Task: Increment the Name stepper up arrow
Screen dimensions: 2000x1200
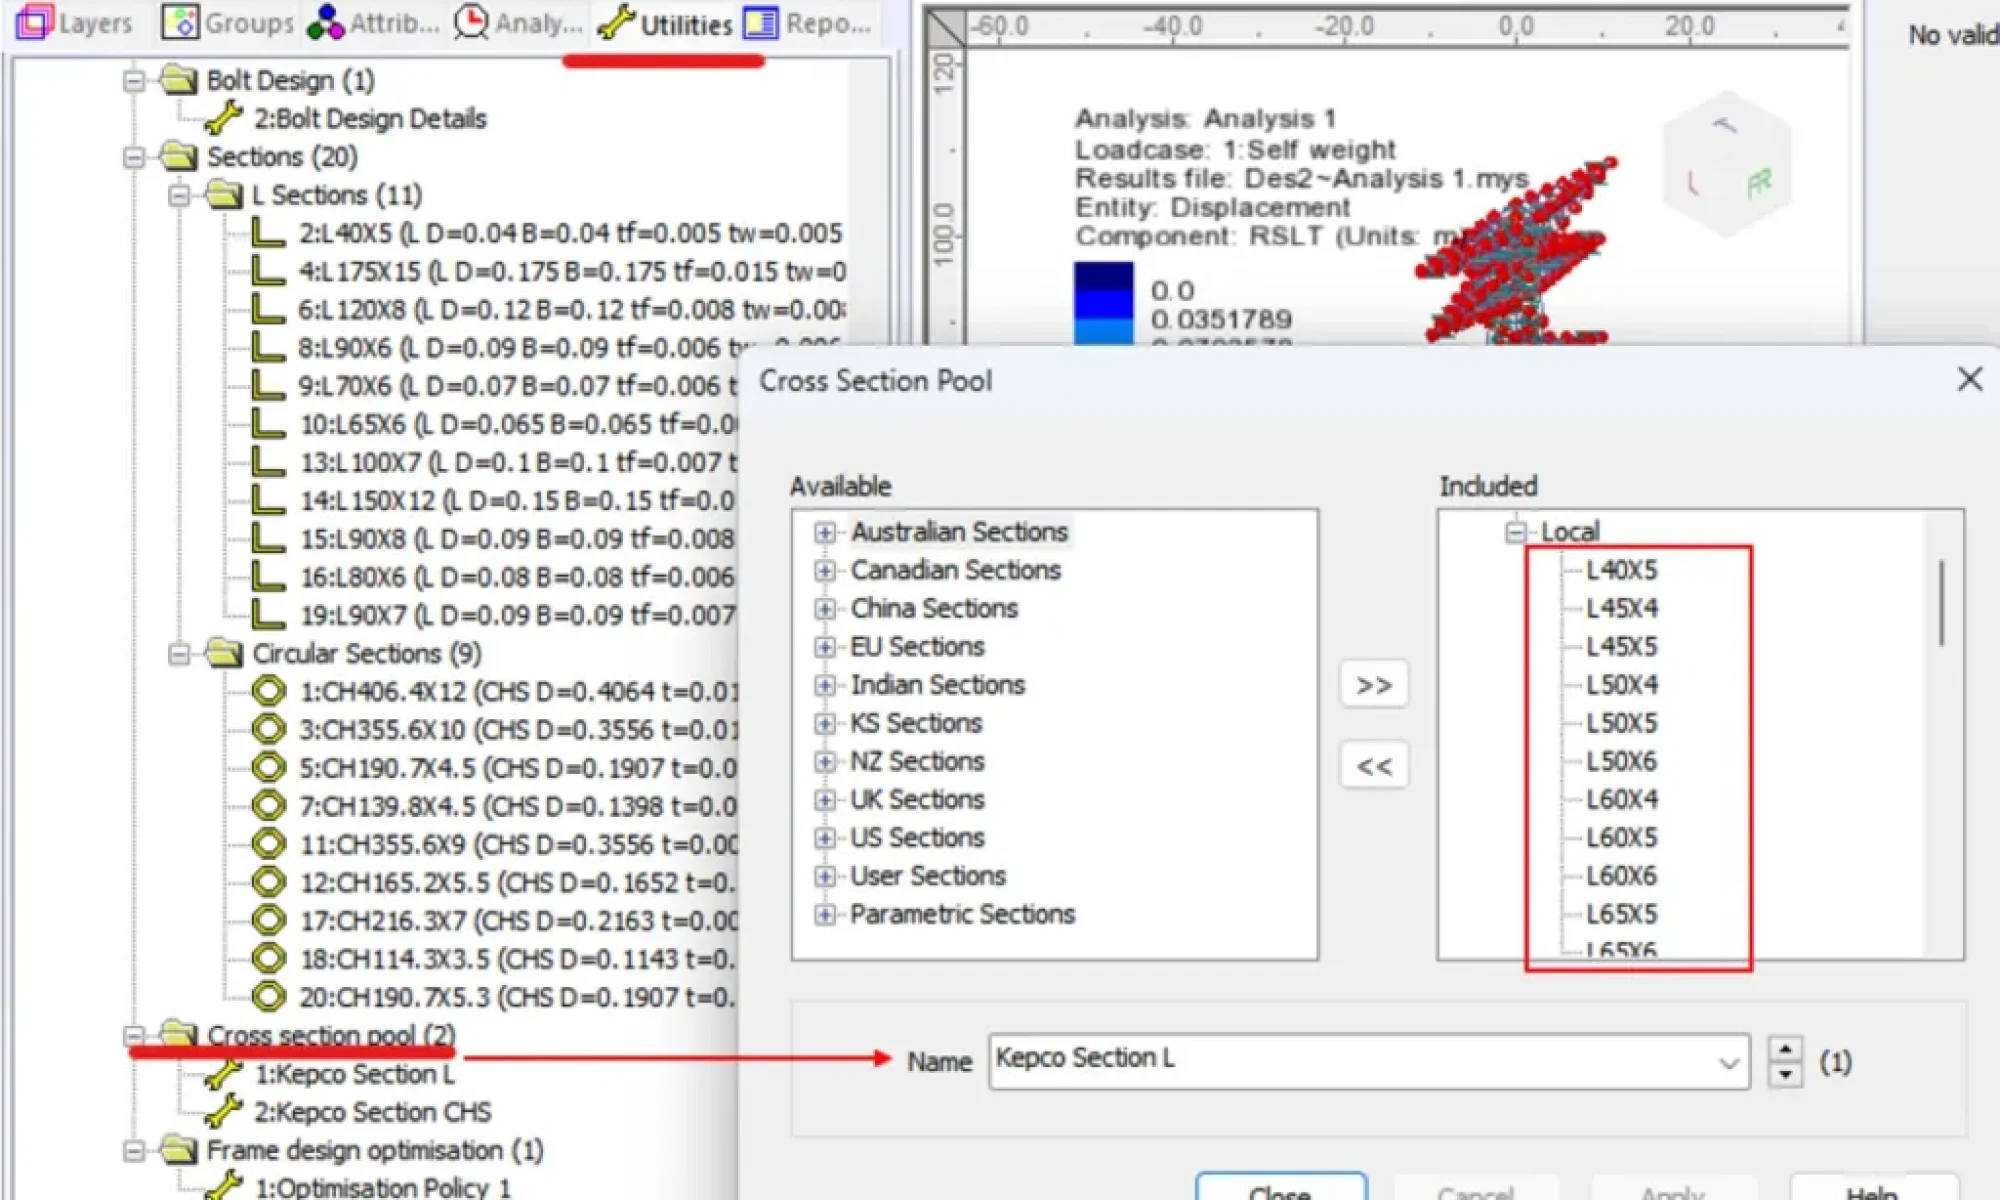Action: pos(1785,1049)
